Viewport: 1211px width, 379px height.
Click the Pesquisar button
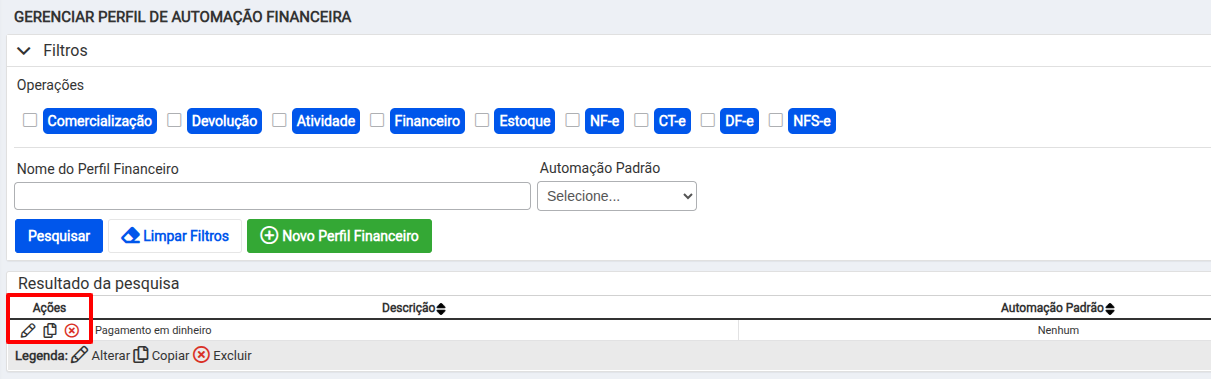tap(59, 236)
